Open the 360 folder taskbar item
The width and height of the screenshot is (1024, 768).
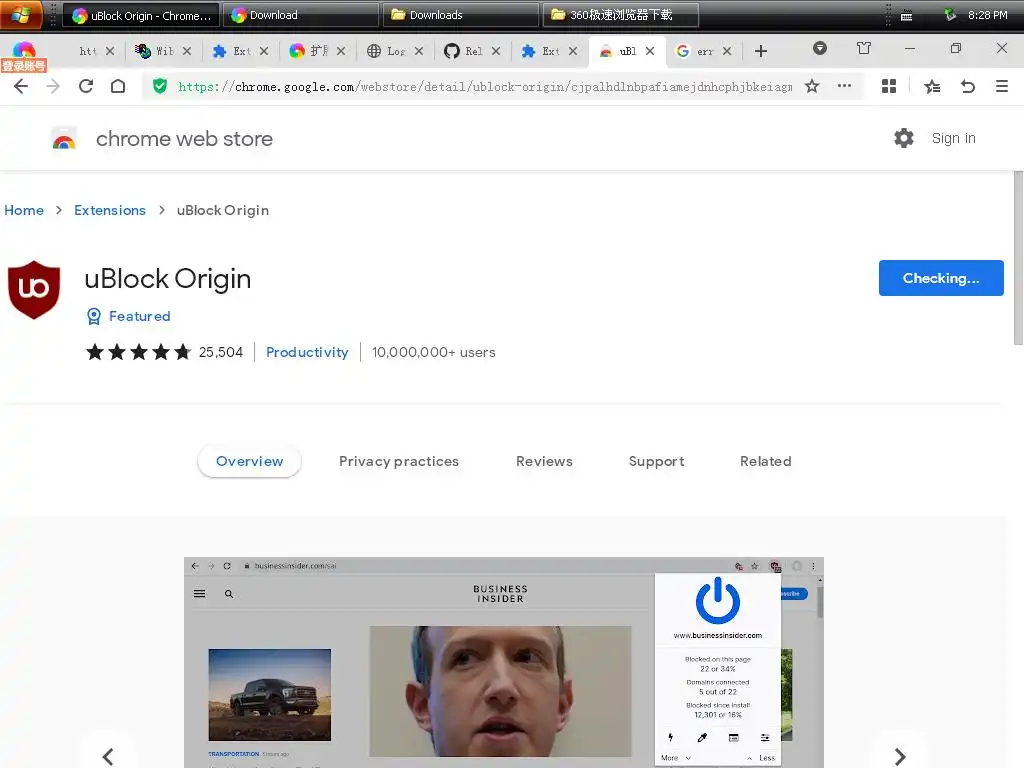[620, 14]
